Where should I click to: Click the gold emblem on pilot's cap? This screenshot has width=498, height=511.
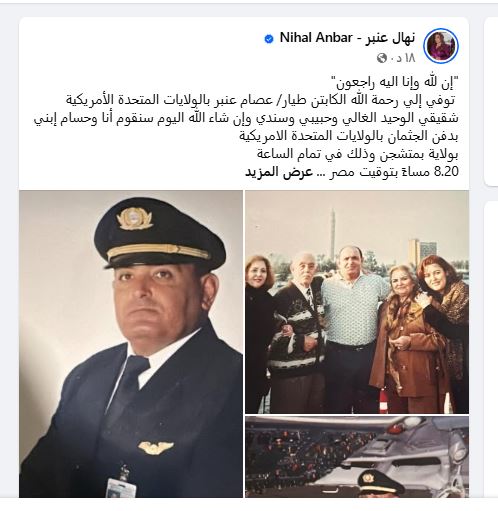[x=134, y=219]
